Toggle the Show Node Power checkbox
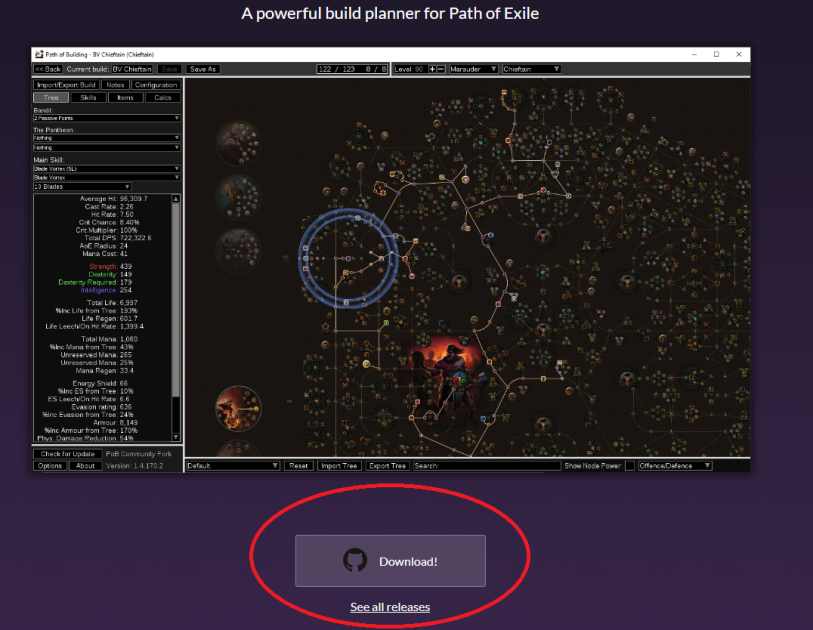The height and width of the screenshot is (630, 813). click(x=629, y=466)
